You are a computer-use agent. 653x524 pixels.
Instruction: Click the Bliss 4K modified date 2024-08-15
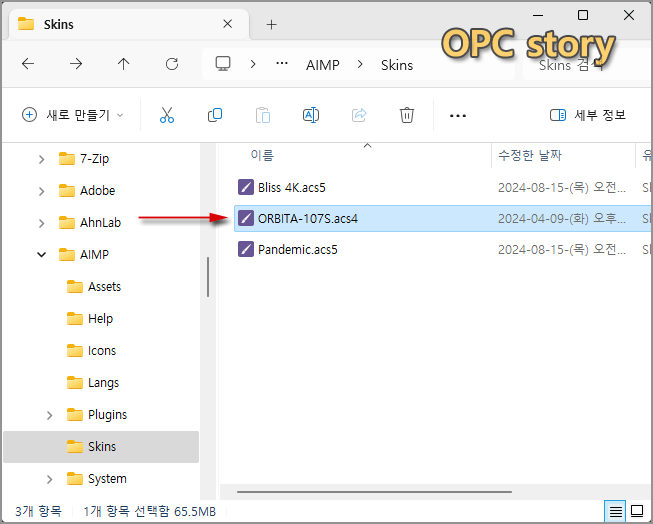[562, 187]
